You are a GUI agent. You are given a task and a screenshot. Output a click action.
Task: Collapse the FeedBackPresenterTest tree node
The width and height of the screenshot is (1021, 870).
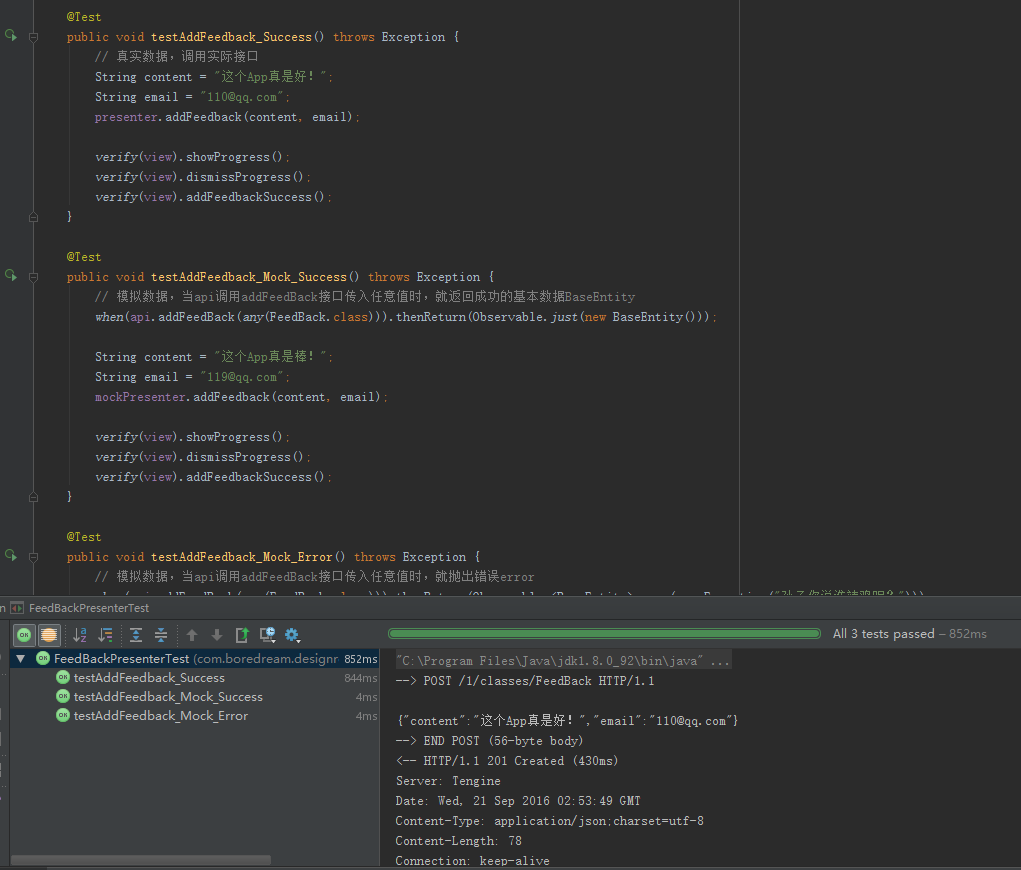[21, 659]
